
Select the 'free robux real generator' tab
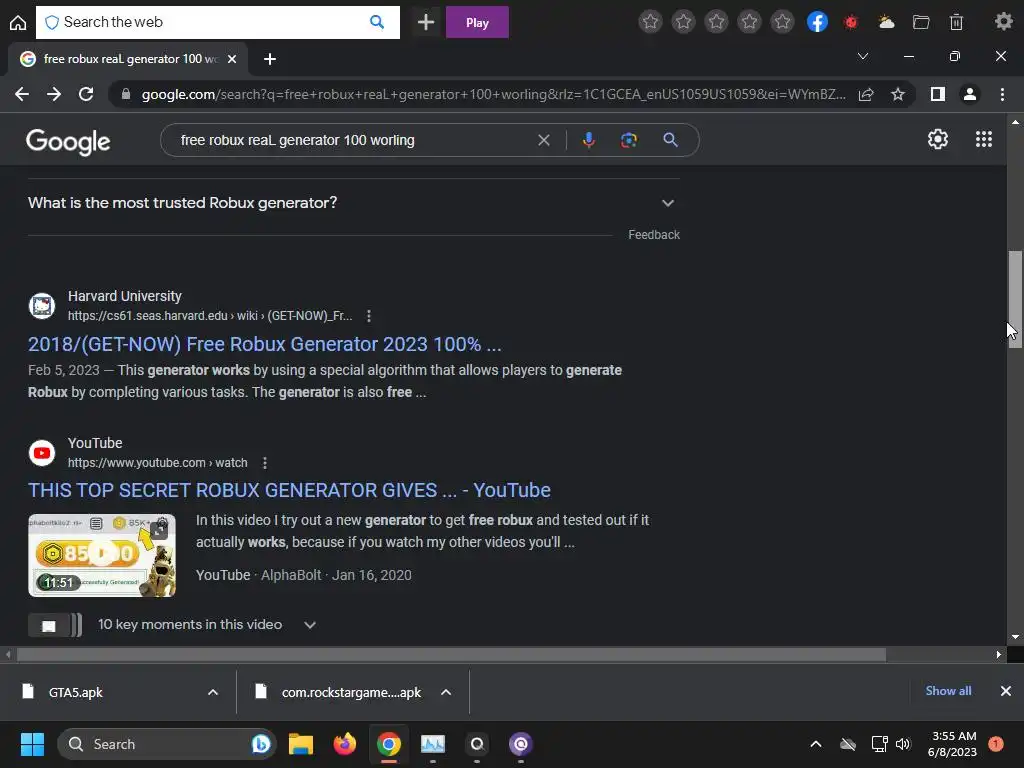pos(127,59)
